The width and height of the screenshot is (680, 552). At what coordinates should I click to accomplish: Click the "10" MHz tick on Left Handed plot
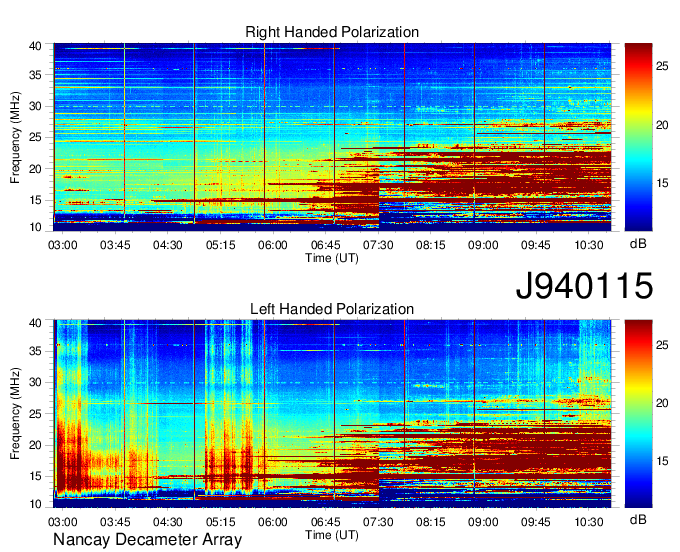(x=35, y=504)
